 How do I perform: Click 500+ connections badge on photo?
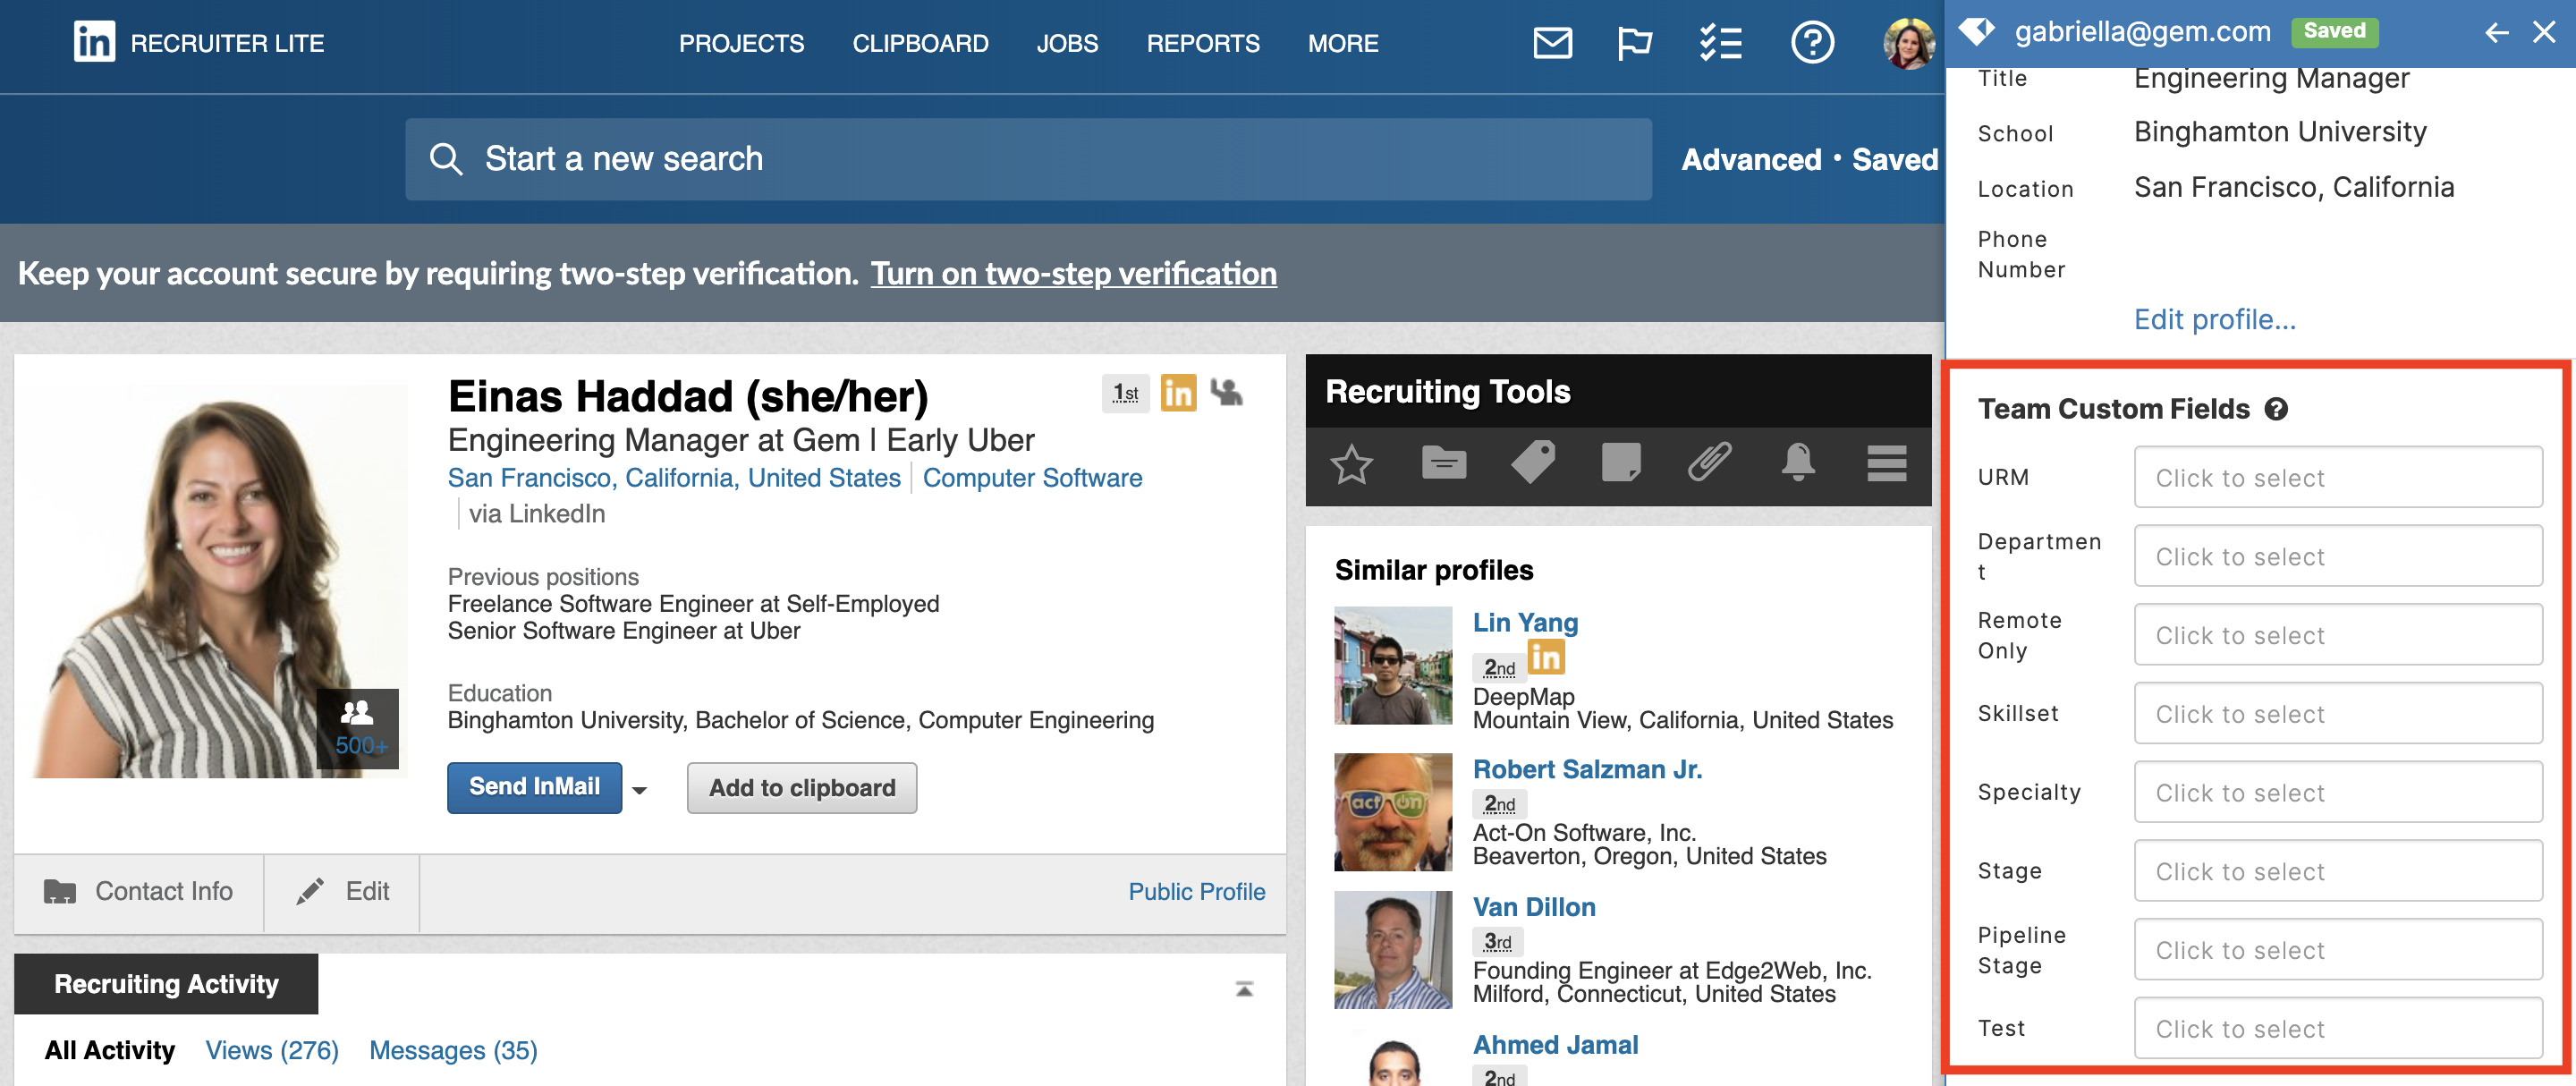tap(358, 728)
